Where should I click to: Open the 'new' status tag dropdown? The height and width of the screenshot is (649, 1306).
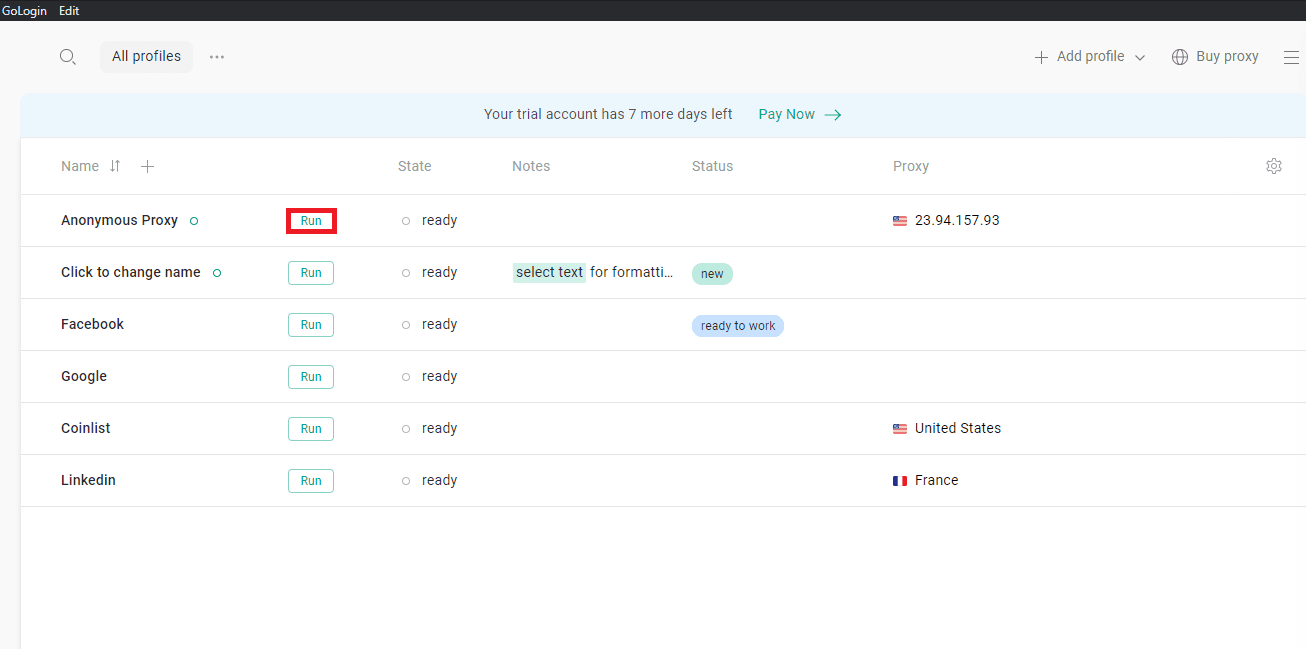coord(712,274)
